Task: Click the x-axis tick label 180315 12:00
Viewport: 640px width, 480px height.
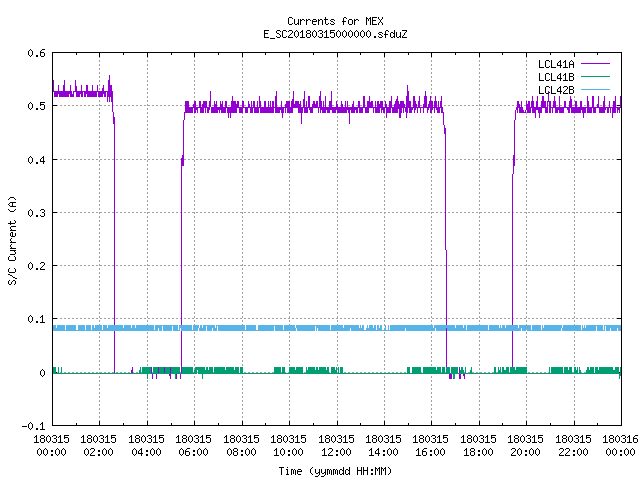Action: [336, 445]
